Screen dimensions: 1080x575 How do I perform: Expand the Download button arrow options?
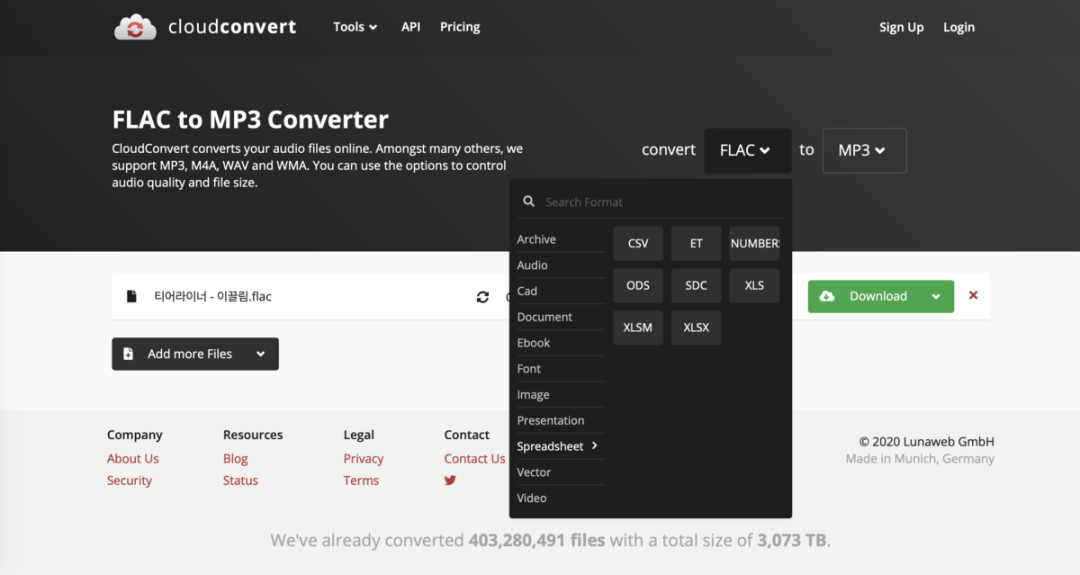pos(936,296)
